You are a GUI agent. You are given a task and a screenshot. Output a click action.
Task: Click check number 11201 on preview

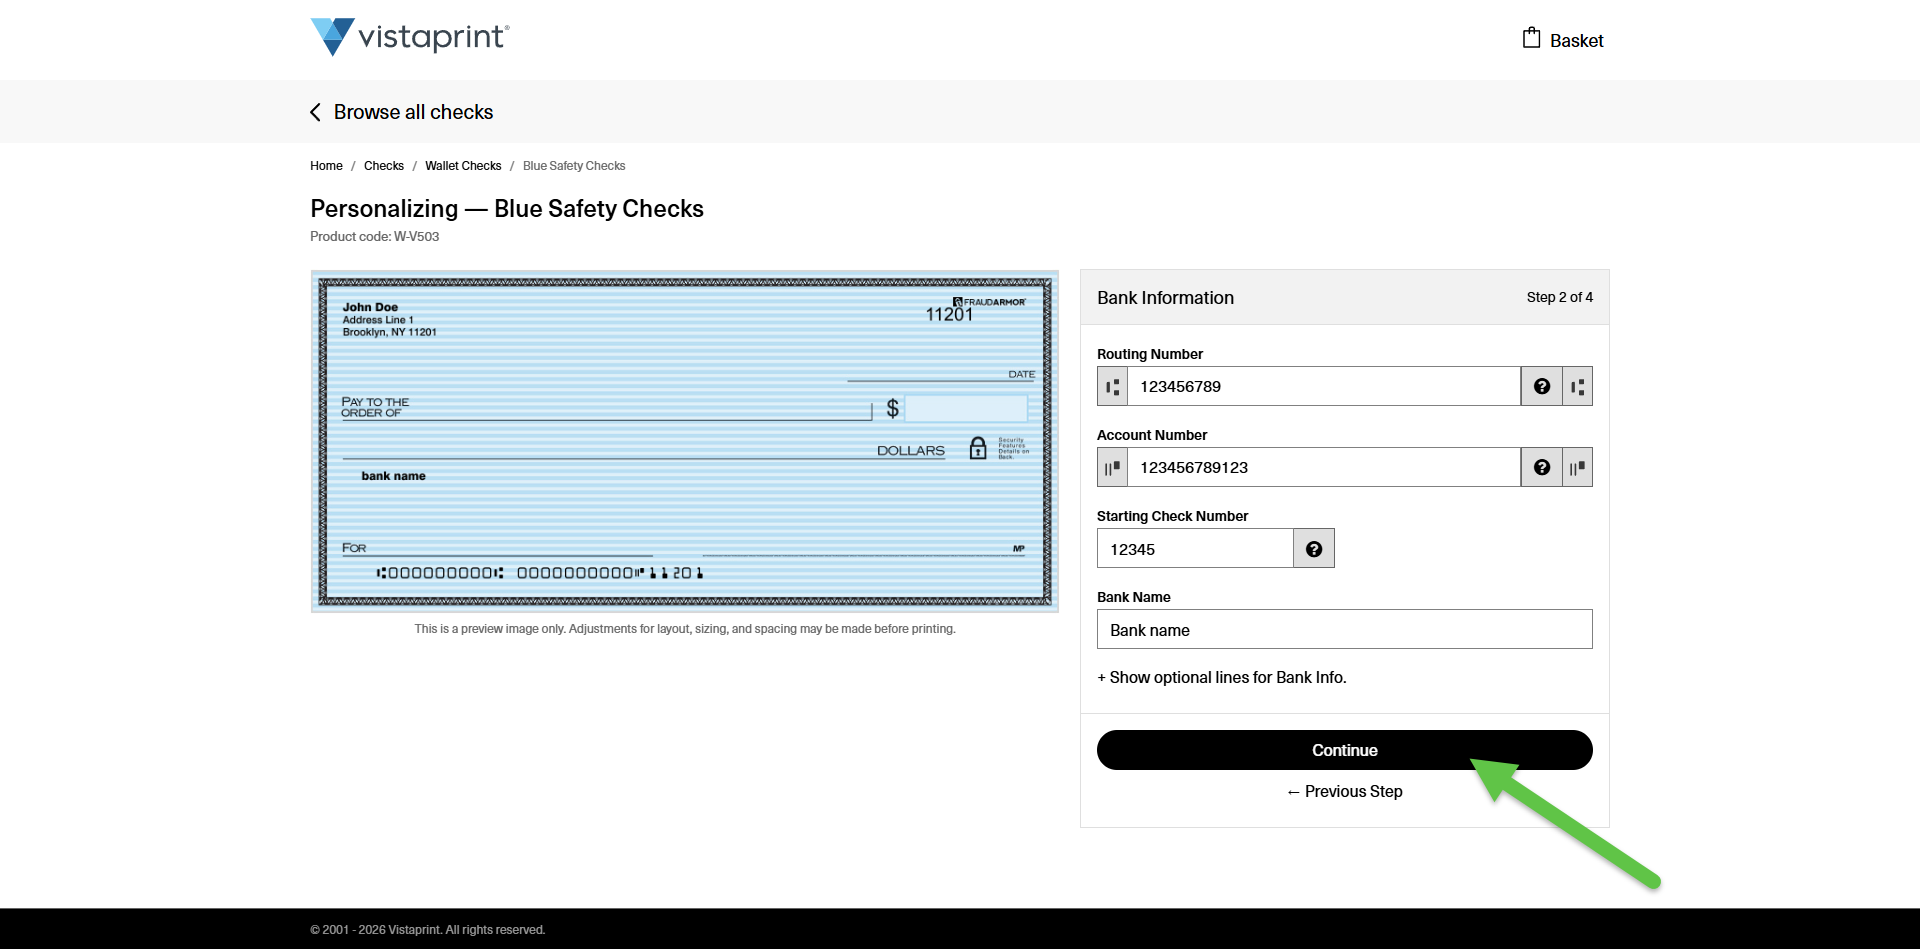click(949, 315)
